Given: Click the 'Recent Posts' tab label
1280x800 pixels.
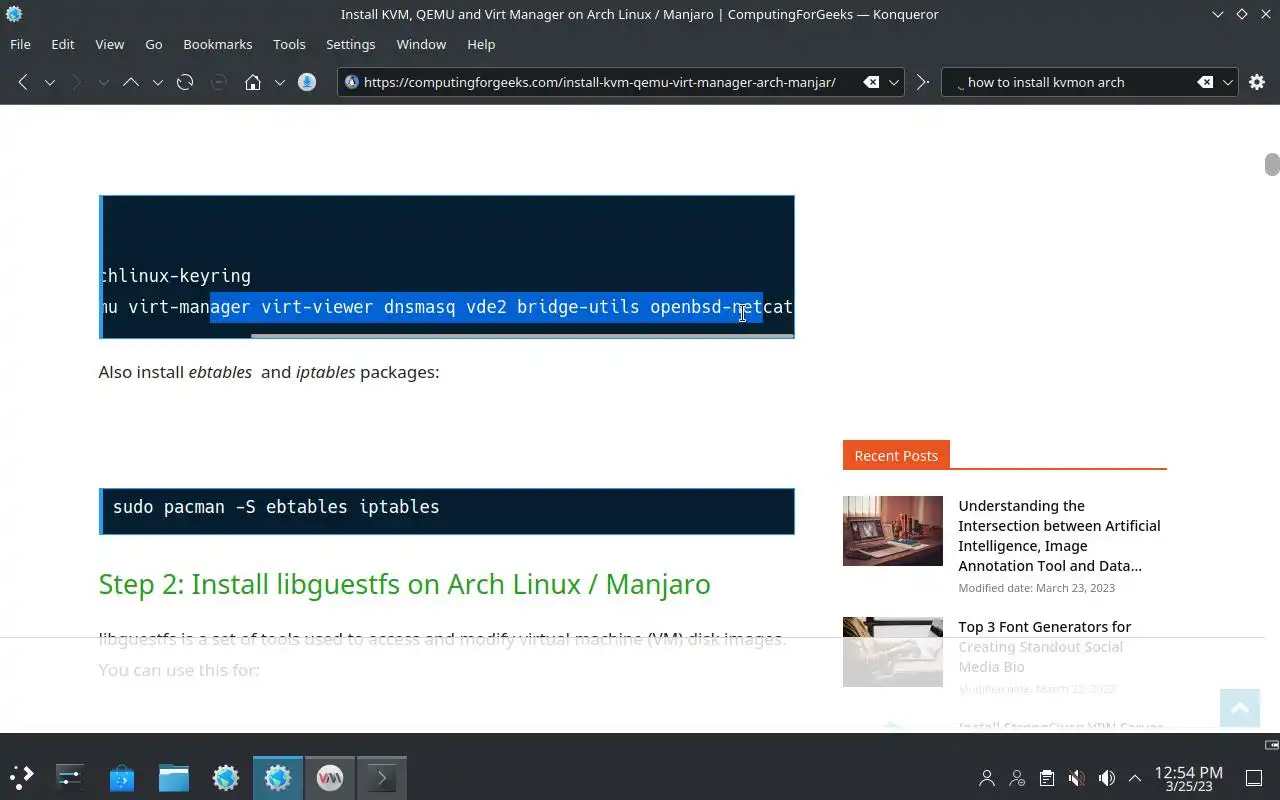Looking at the screenshot, I should click(896, 455).
